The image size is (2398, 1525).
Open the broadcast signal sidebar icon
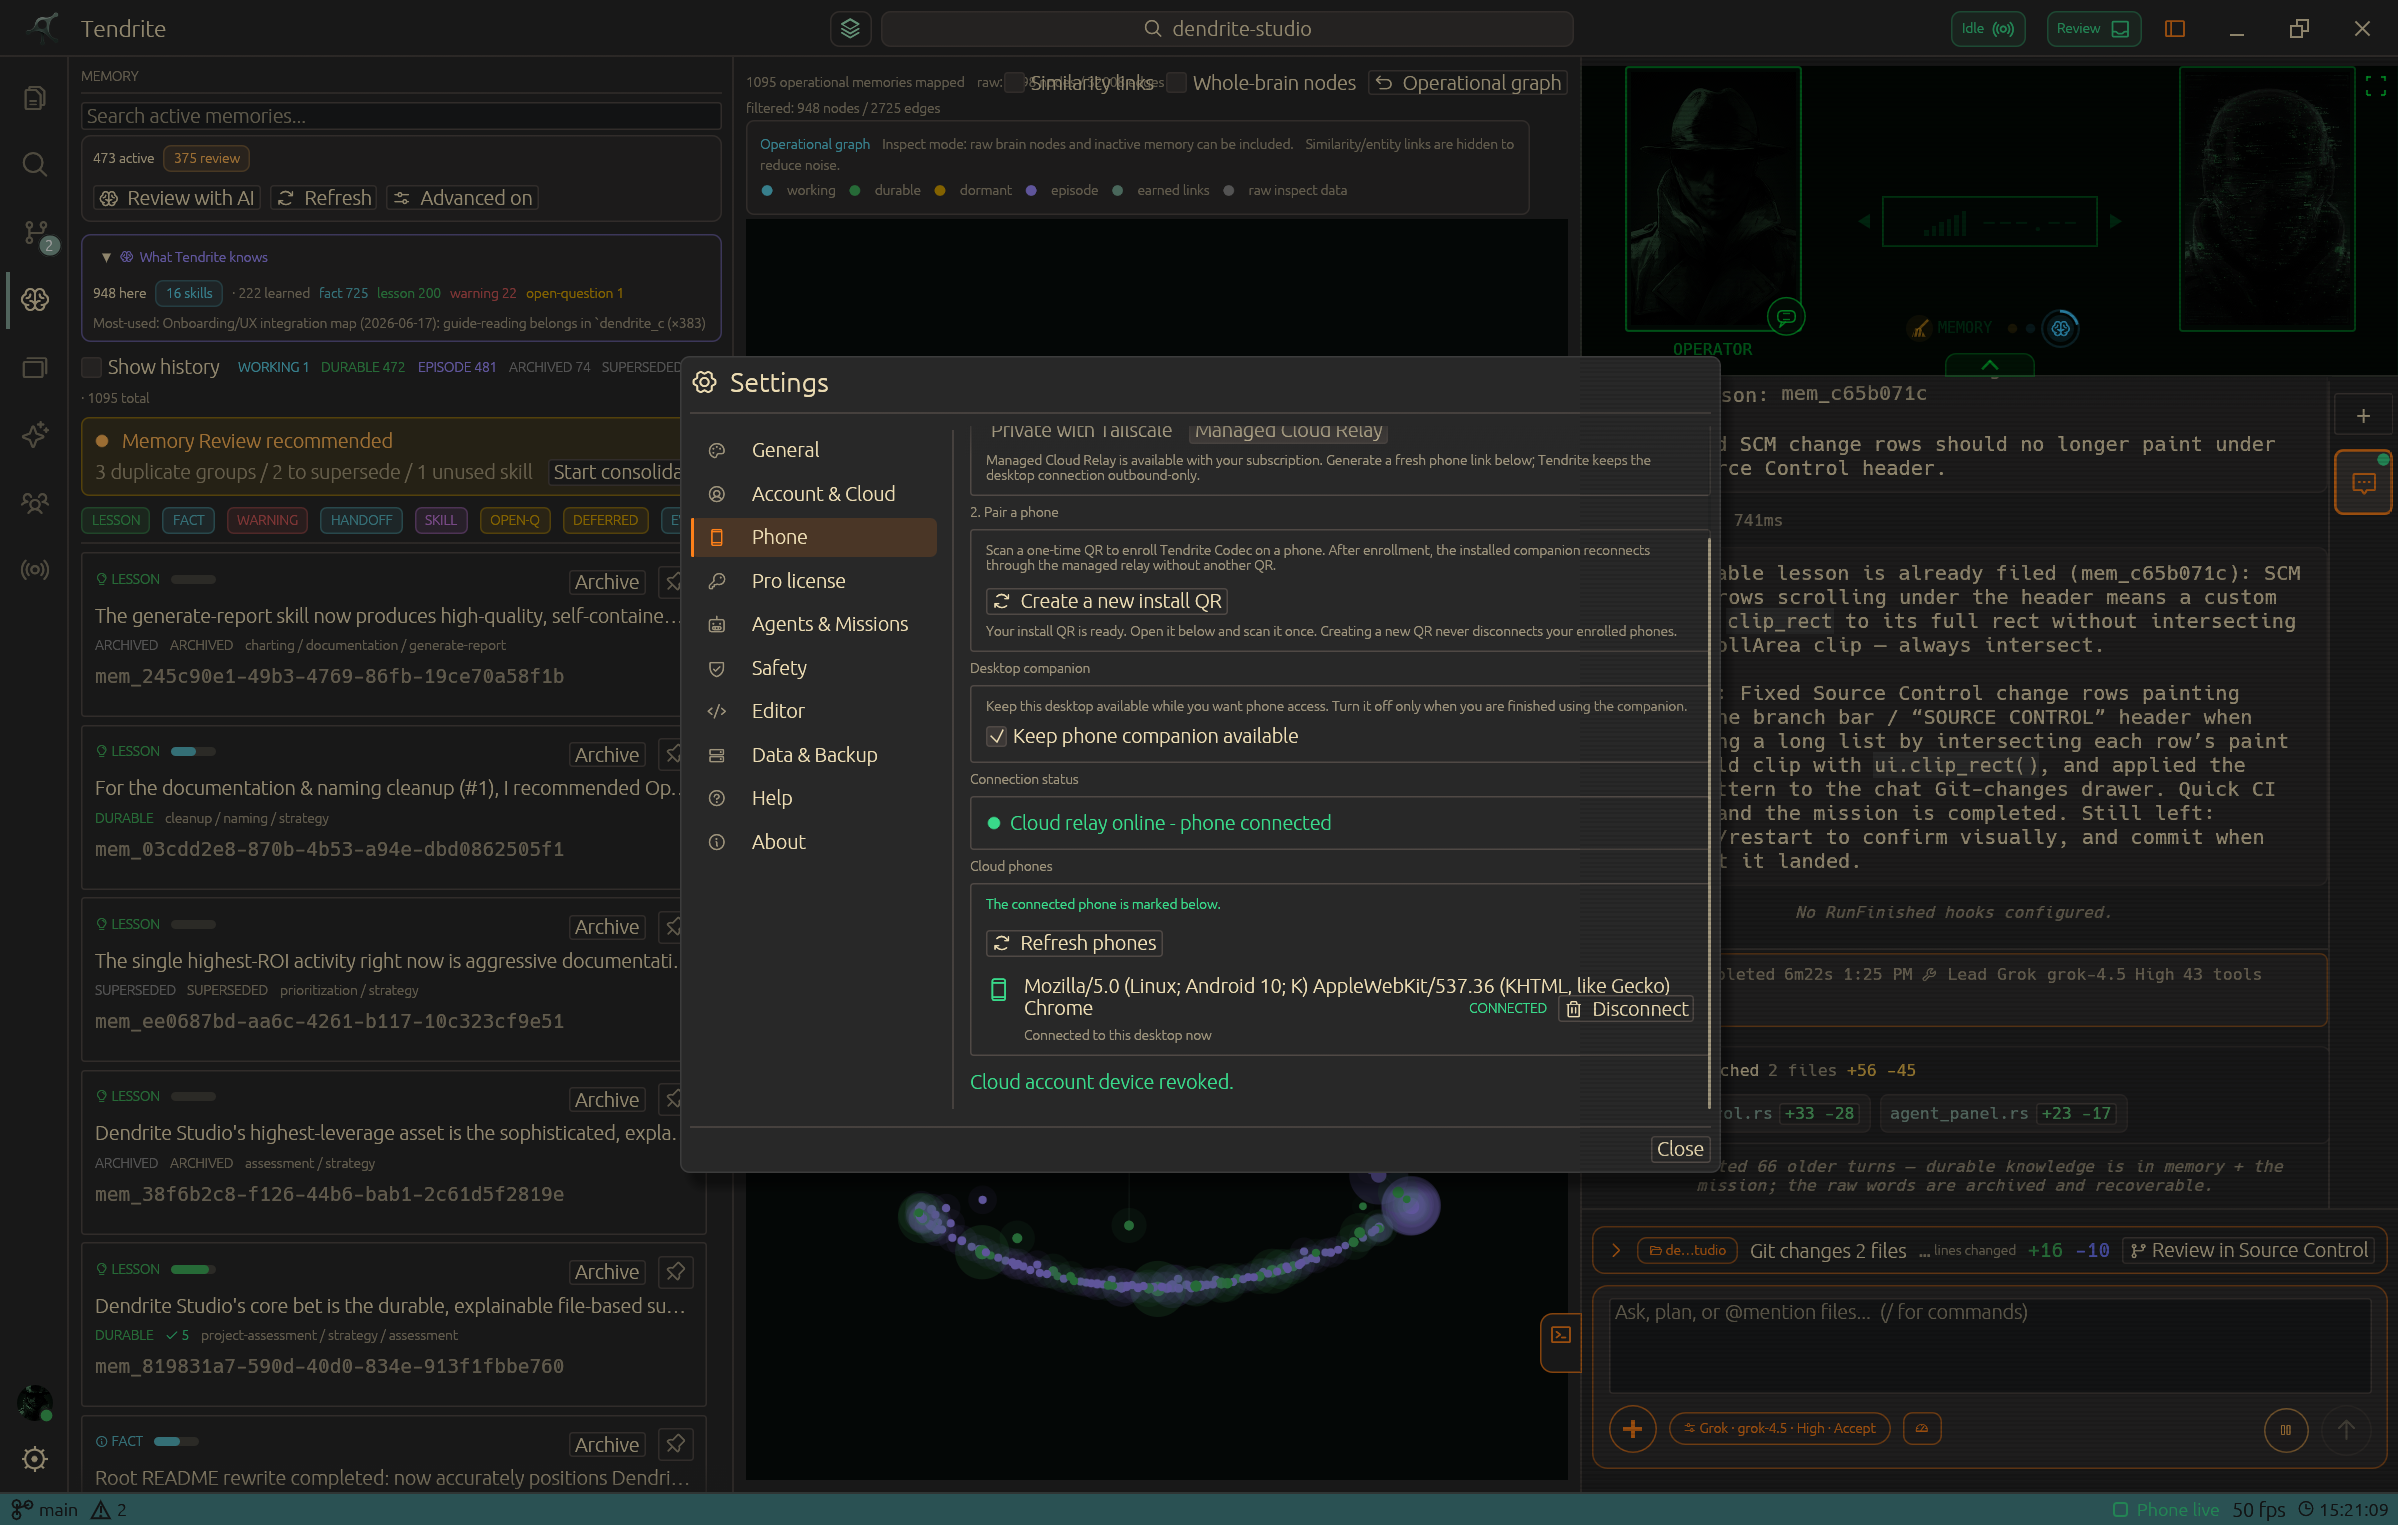35,569
